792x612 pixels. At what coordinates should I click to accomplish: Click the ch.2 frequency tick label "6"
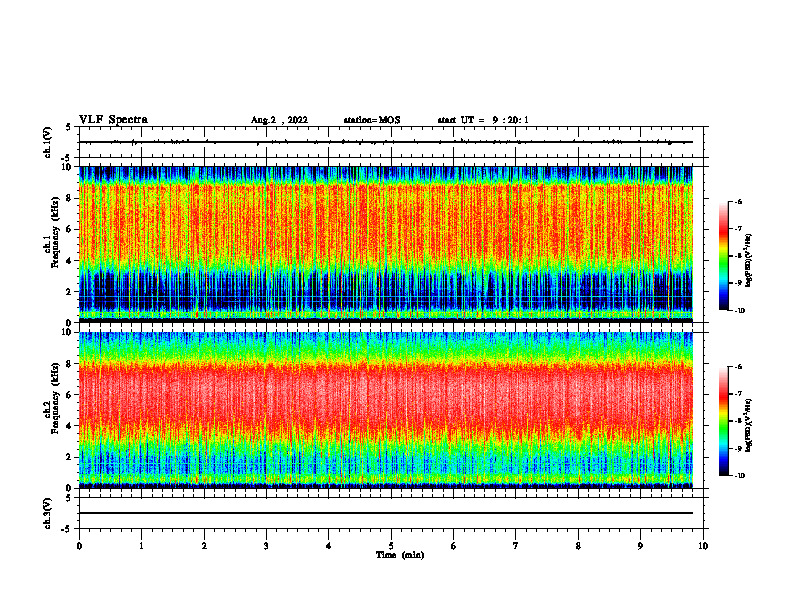[70, 395]
